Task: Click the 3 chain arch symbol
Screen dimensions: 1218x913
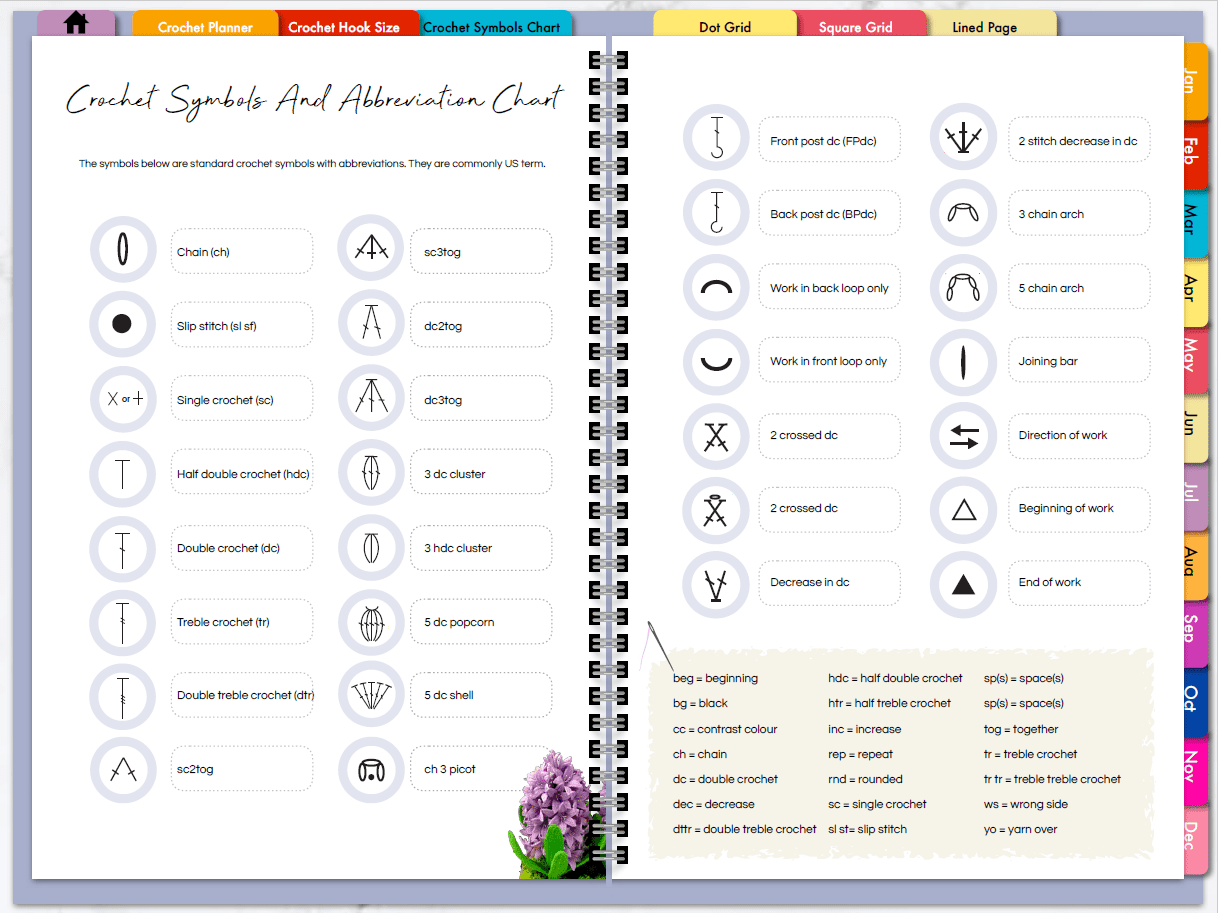Action: coord(963,212)
